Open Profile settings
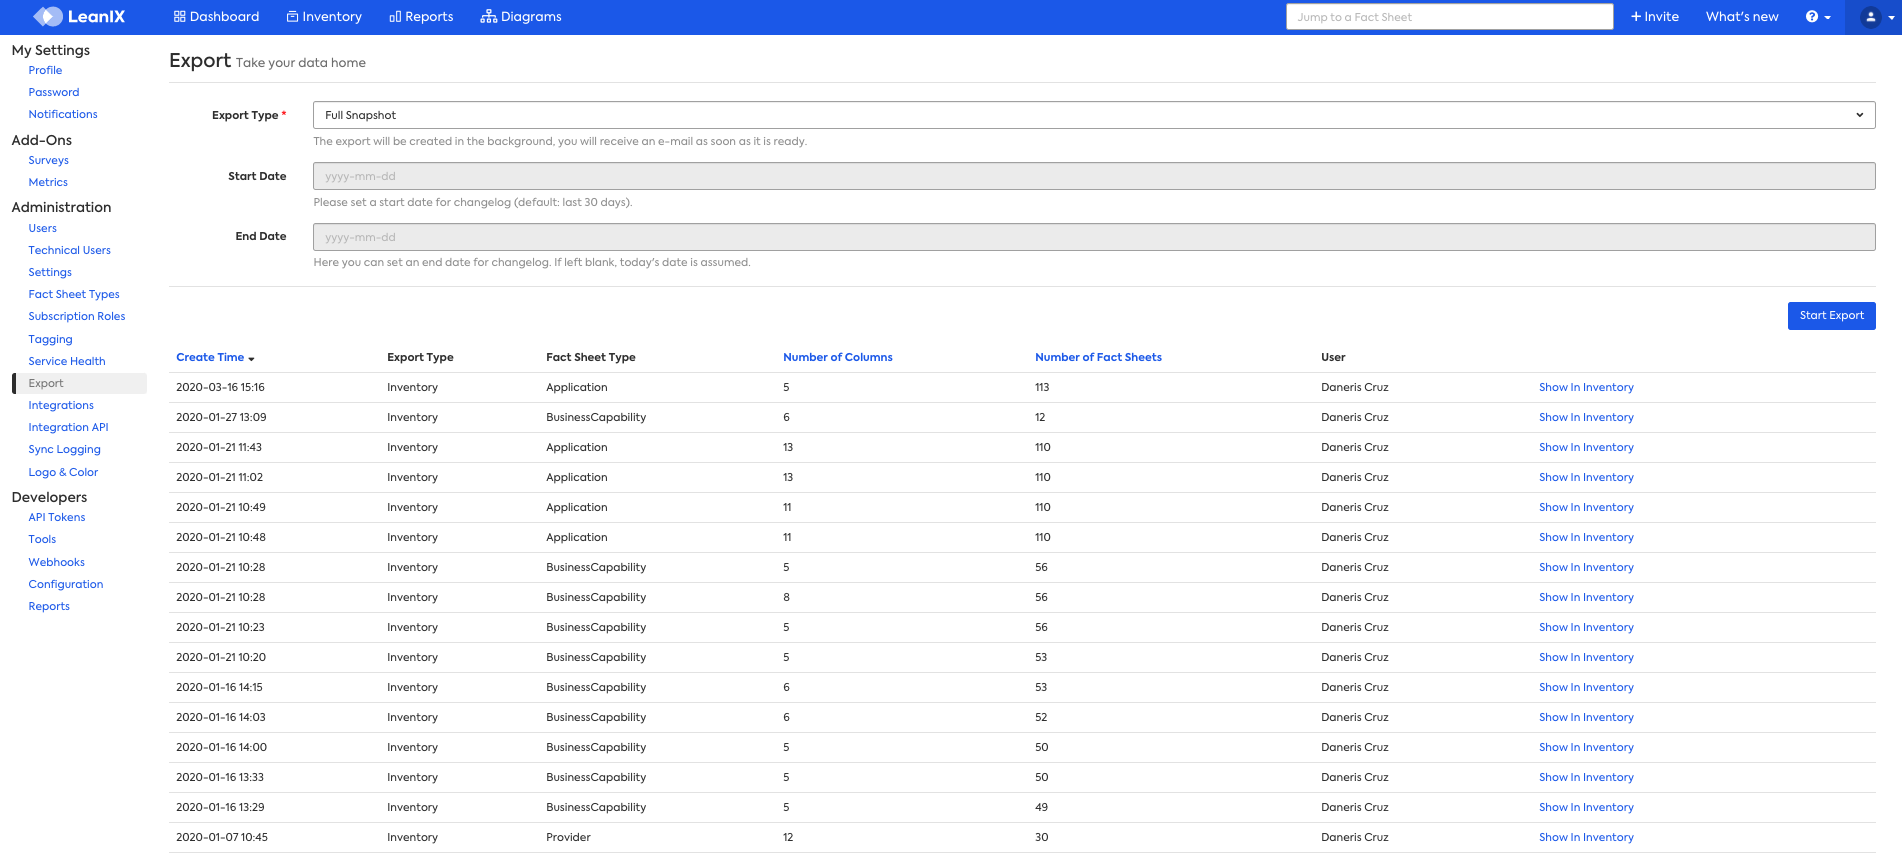The width and height of the screenshot is (1902, 855). tap(45, 70)
